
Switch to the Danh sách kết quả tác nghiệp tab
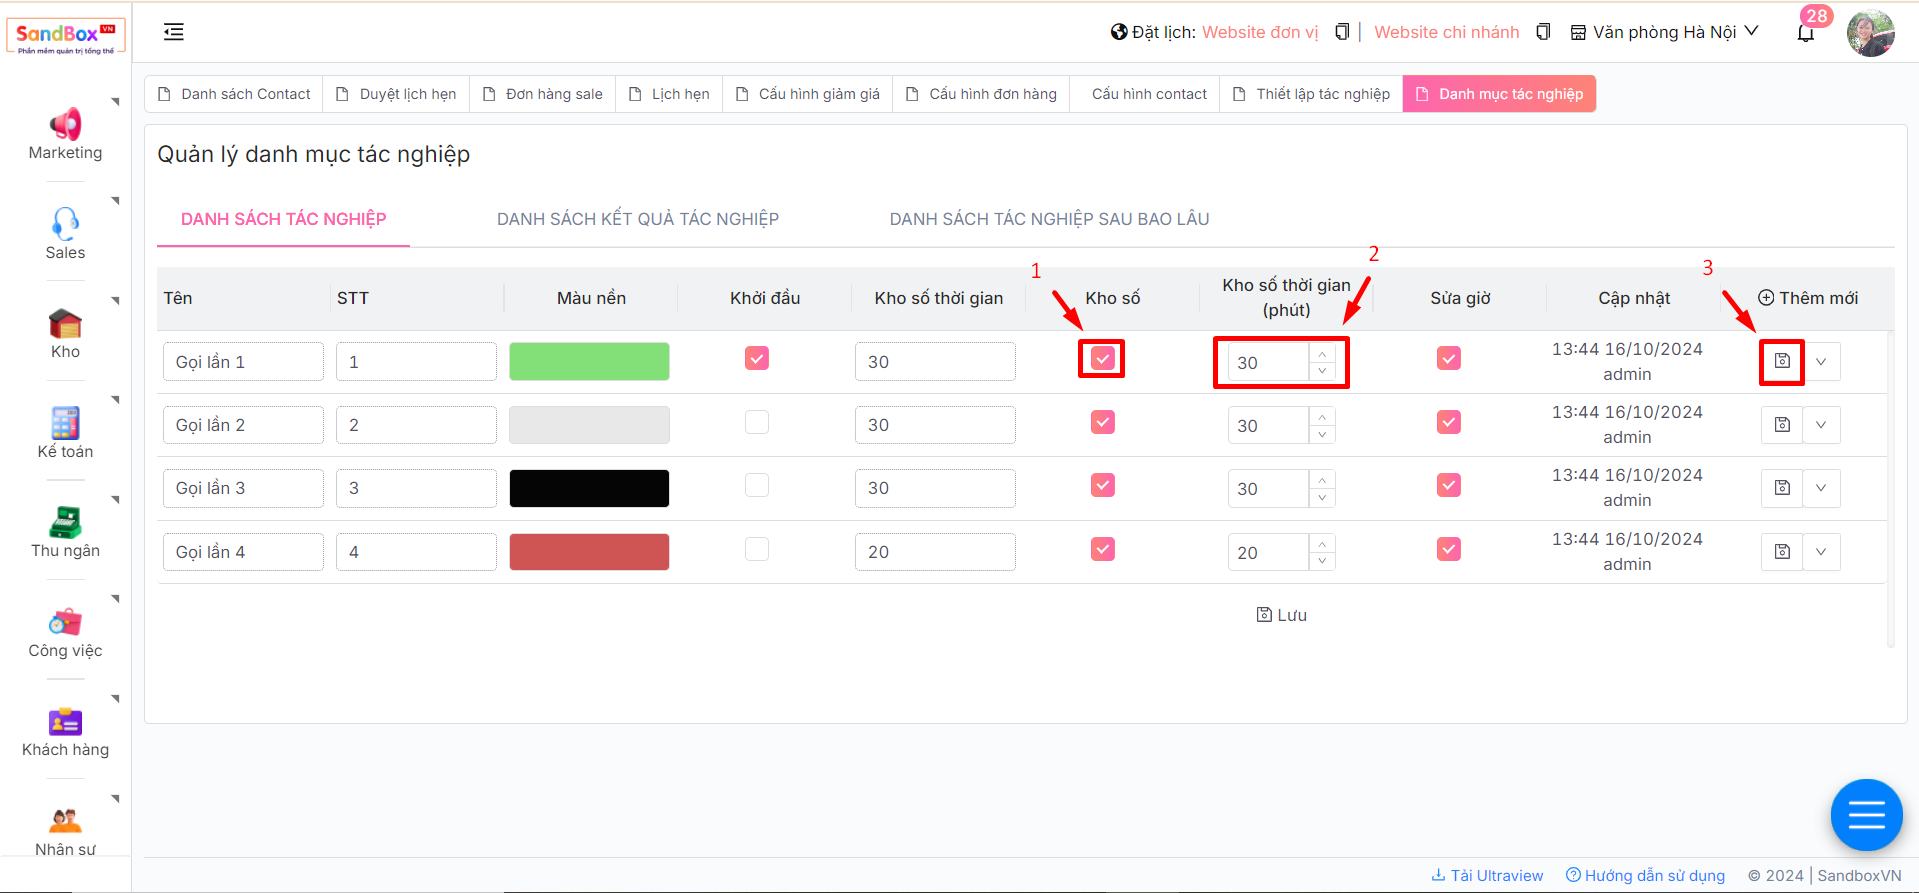(x=637, y=219)
